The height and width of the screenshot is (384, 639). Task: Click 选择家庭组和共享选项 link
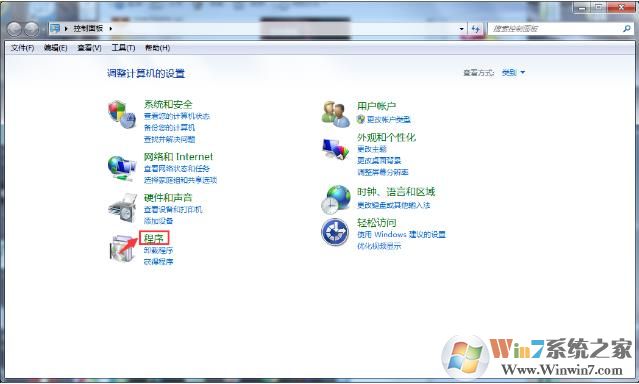(181, 180)
